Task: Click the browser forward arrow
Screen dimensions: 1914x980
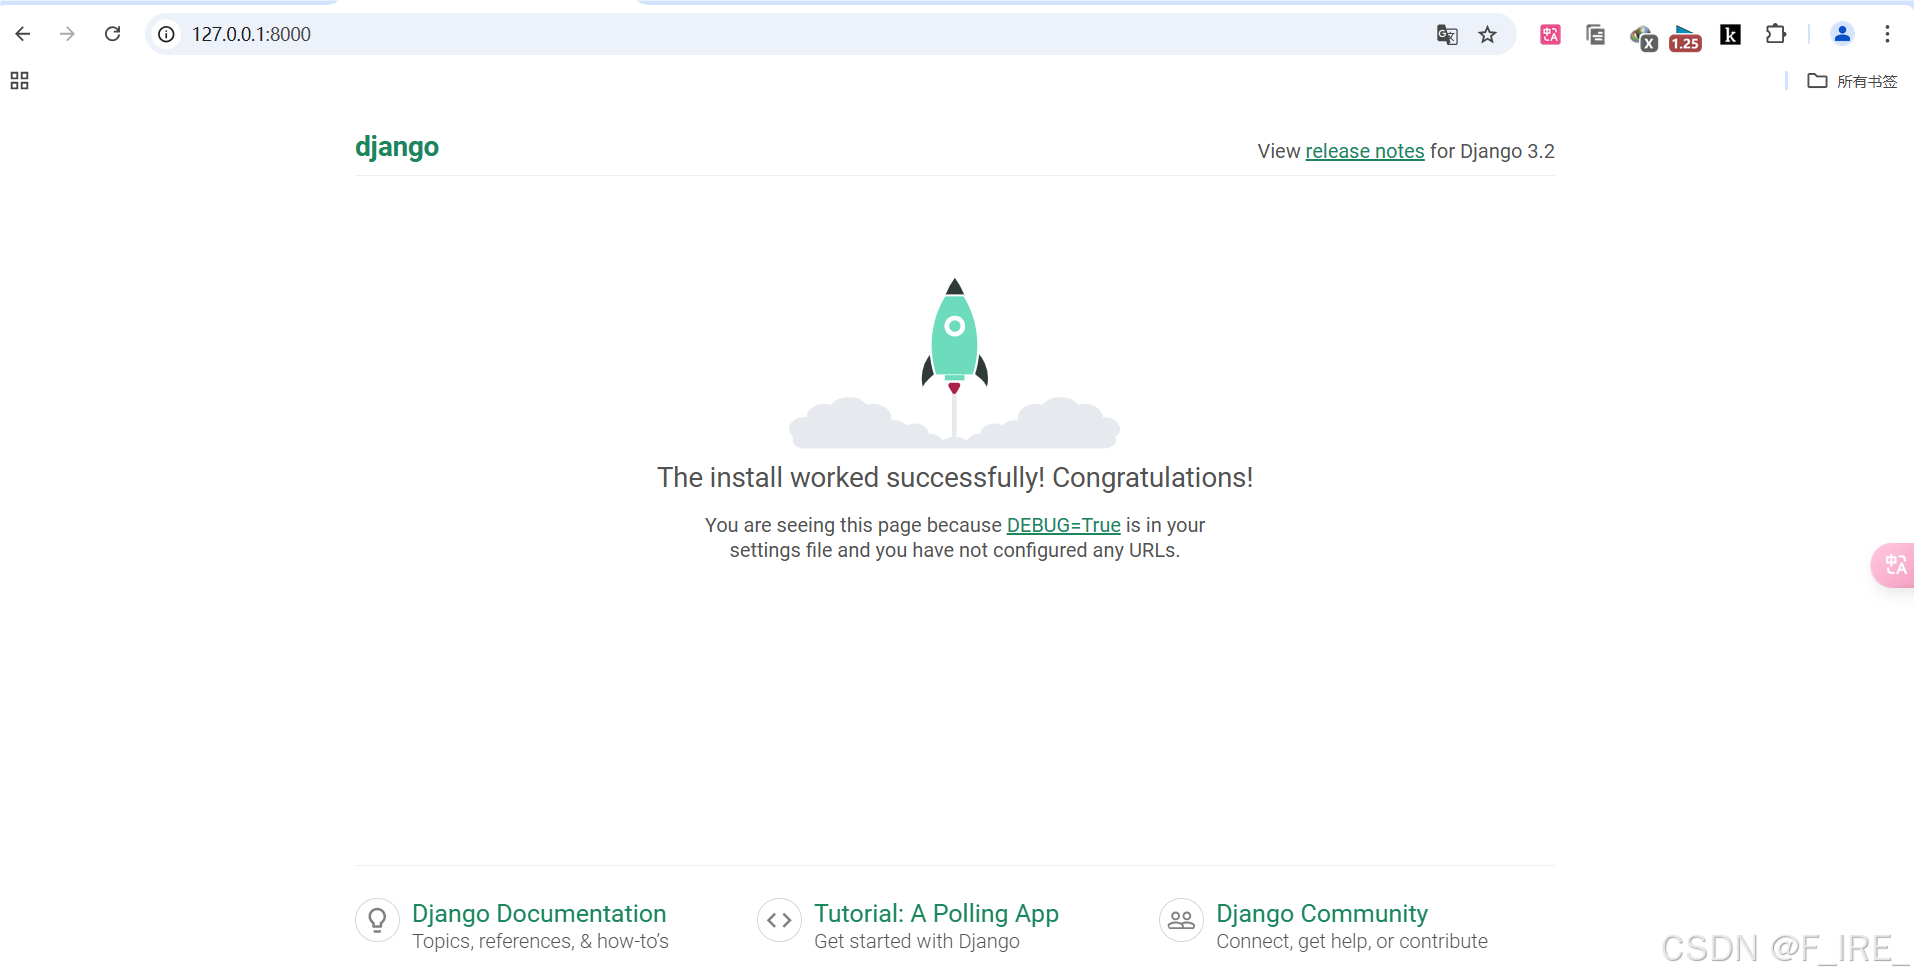Action: click(x=67, y=34)
